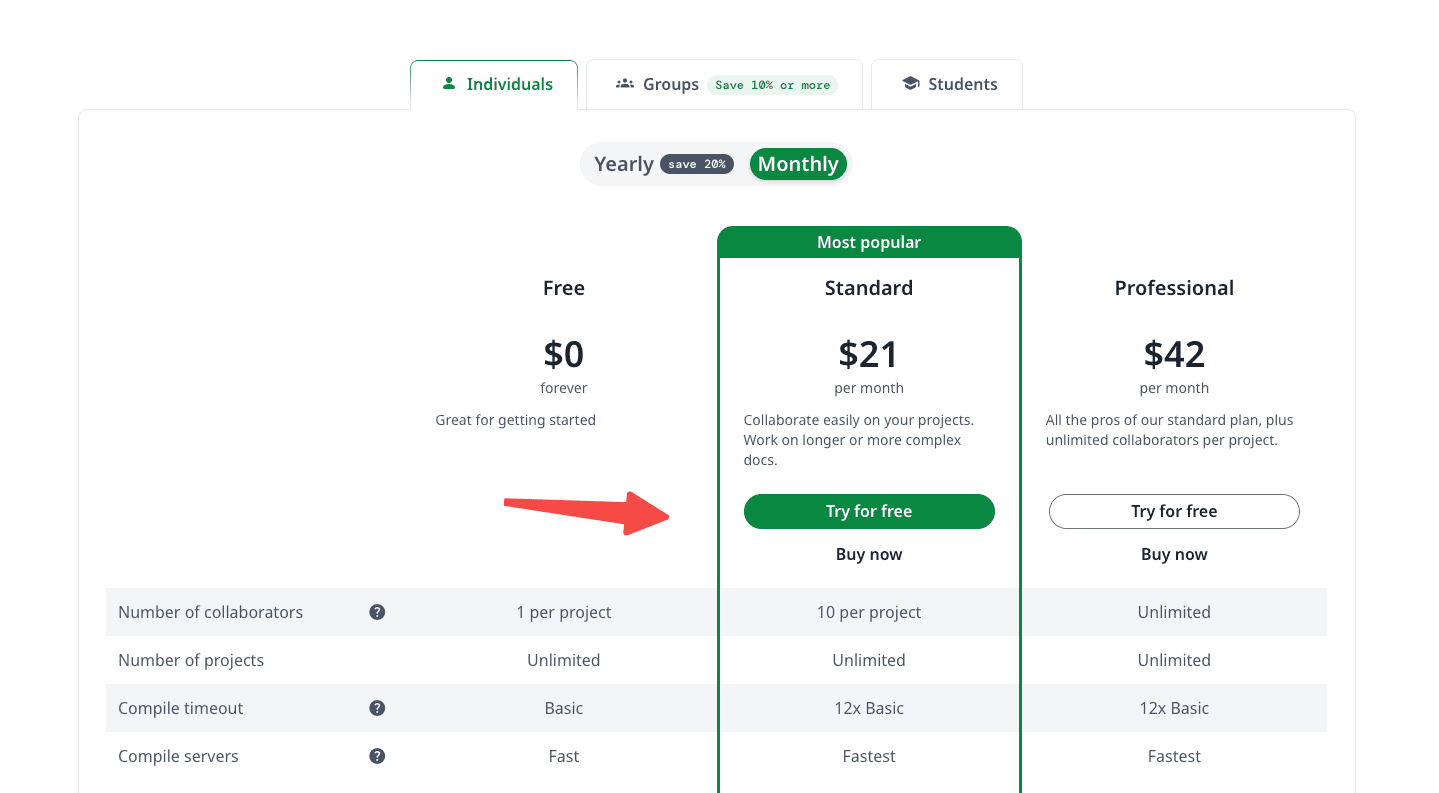Click the Most popular banner
1439x793 pixels.
point(869,242)
